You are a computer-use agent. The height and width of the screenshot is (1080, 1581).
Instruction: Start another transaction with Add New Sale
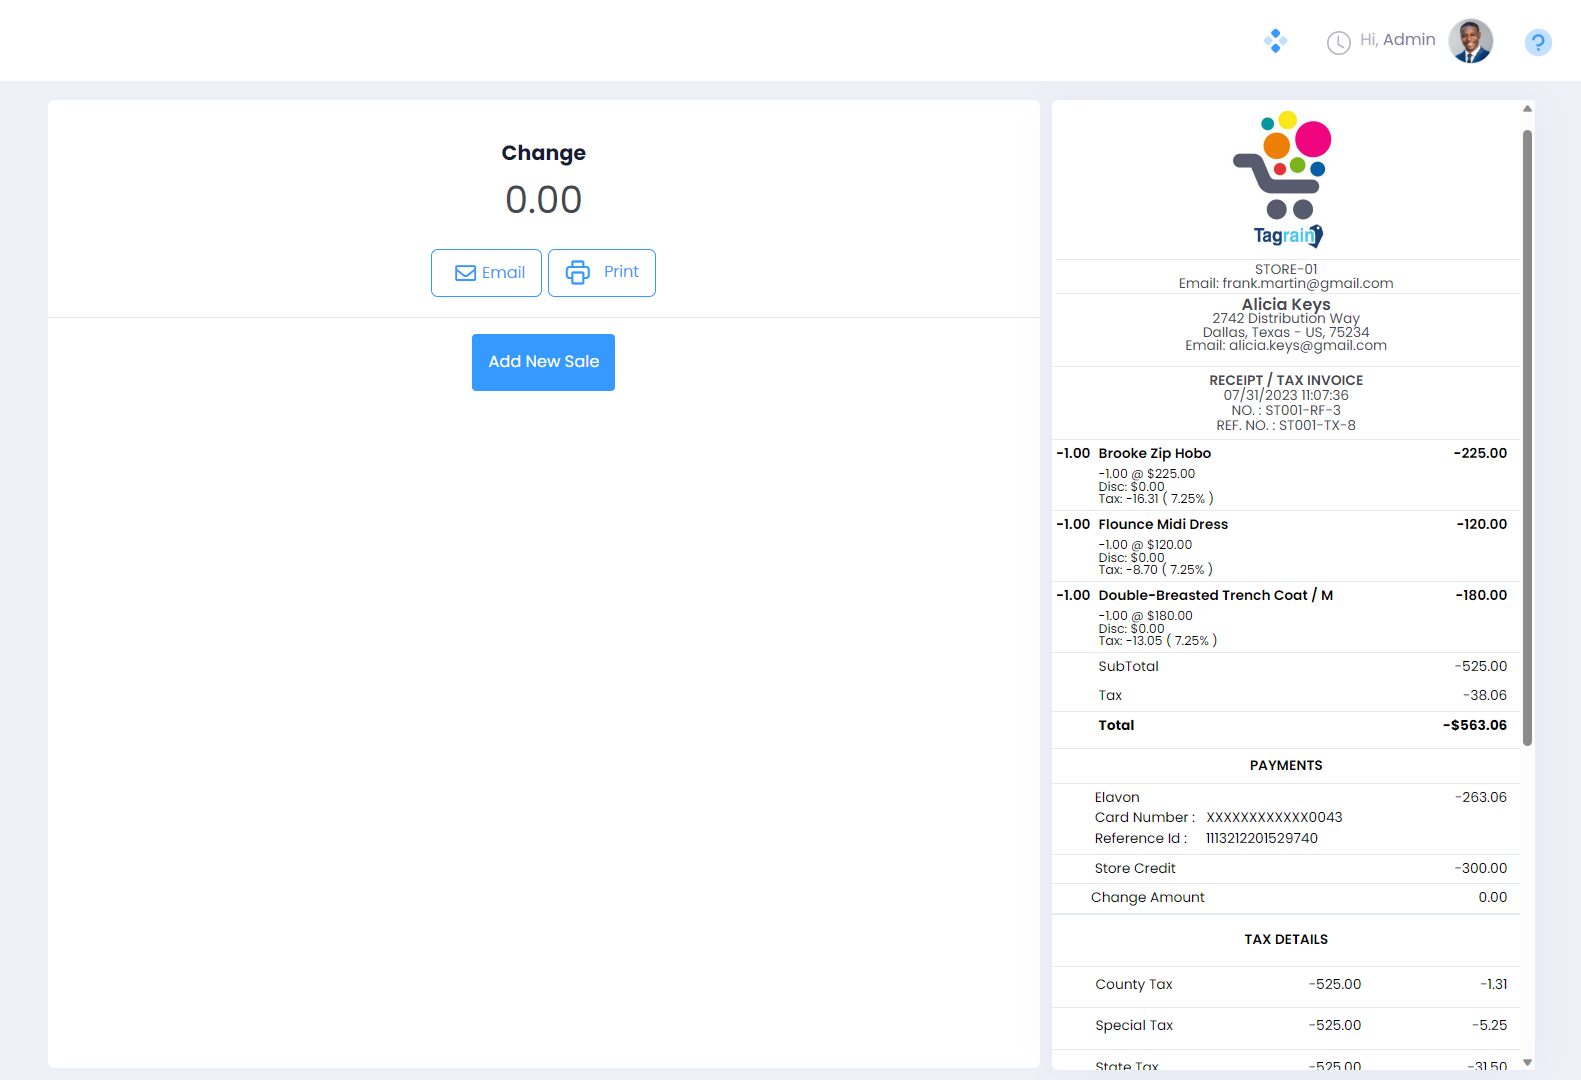(543, 362)
